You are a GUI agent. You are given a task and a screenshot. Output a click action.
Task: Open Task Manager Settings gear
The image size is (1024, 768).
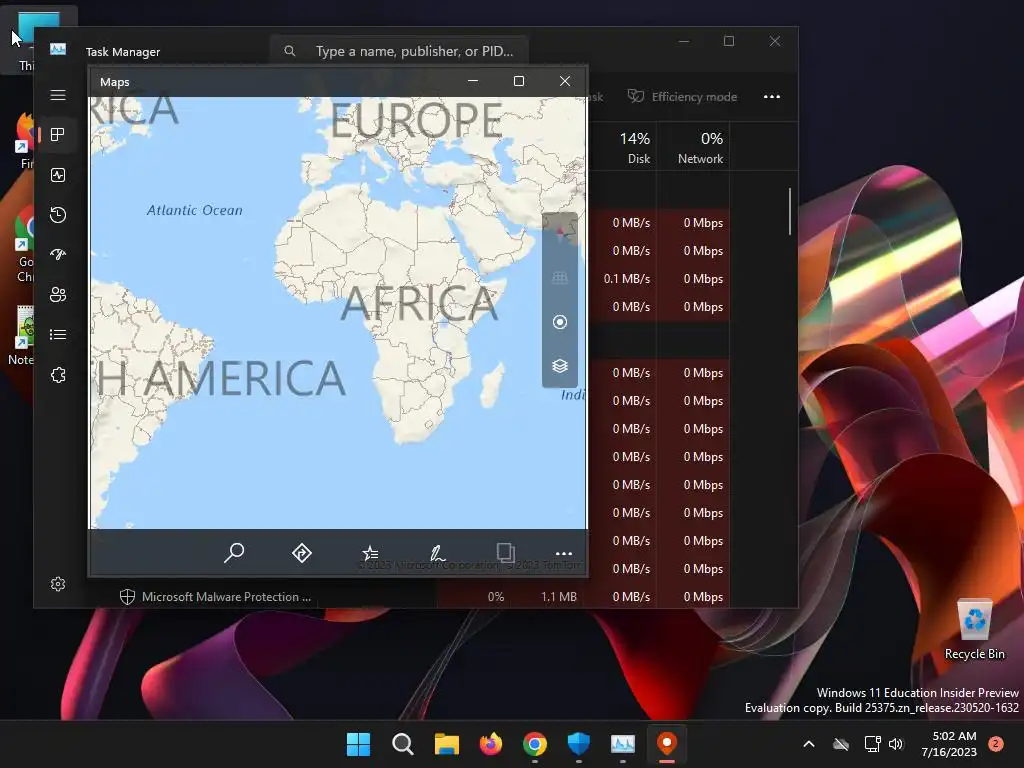pos(58,584)
